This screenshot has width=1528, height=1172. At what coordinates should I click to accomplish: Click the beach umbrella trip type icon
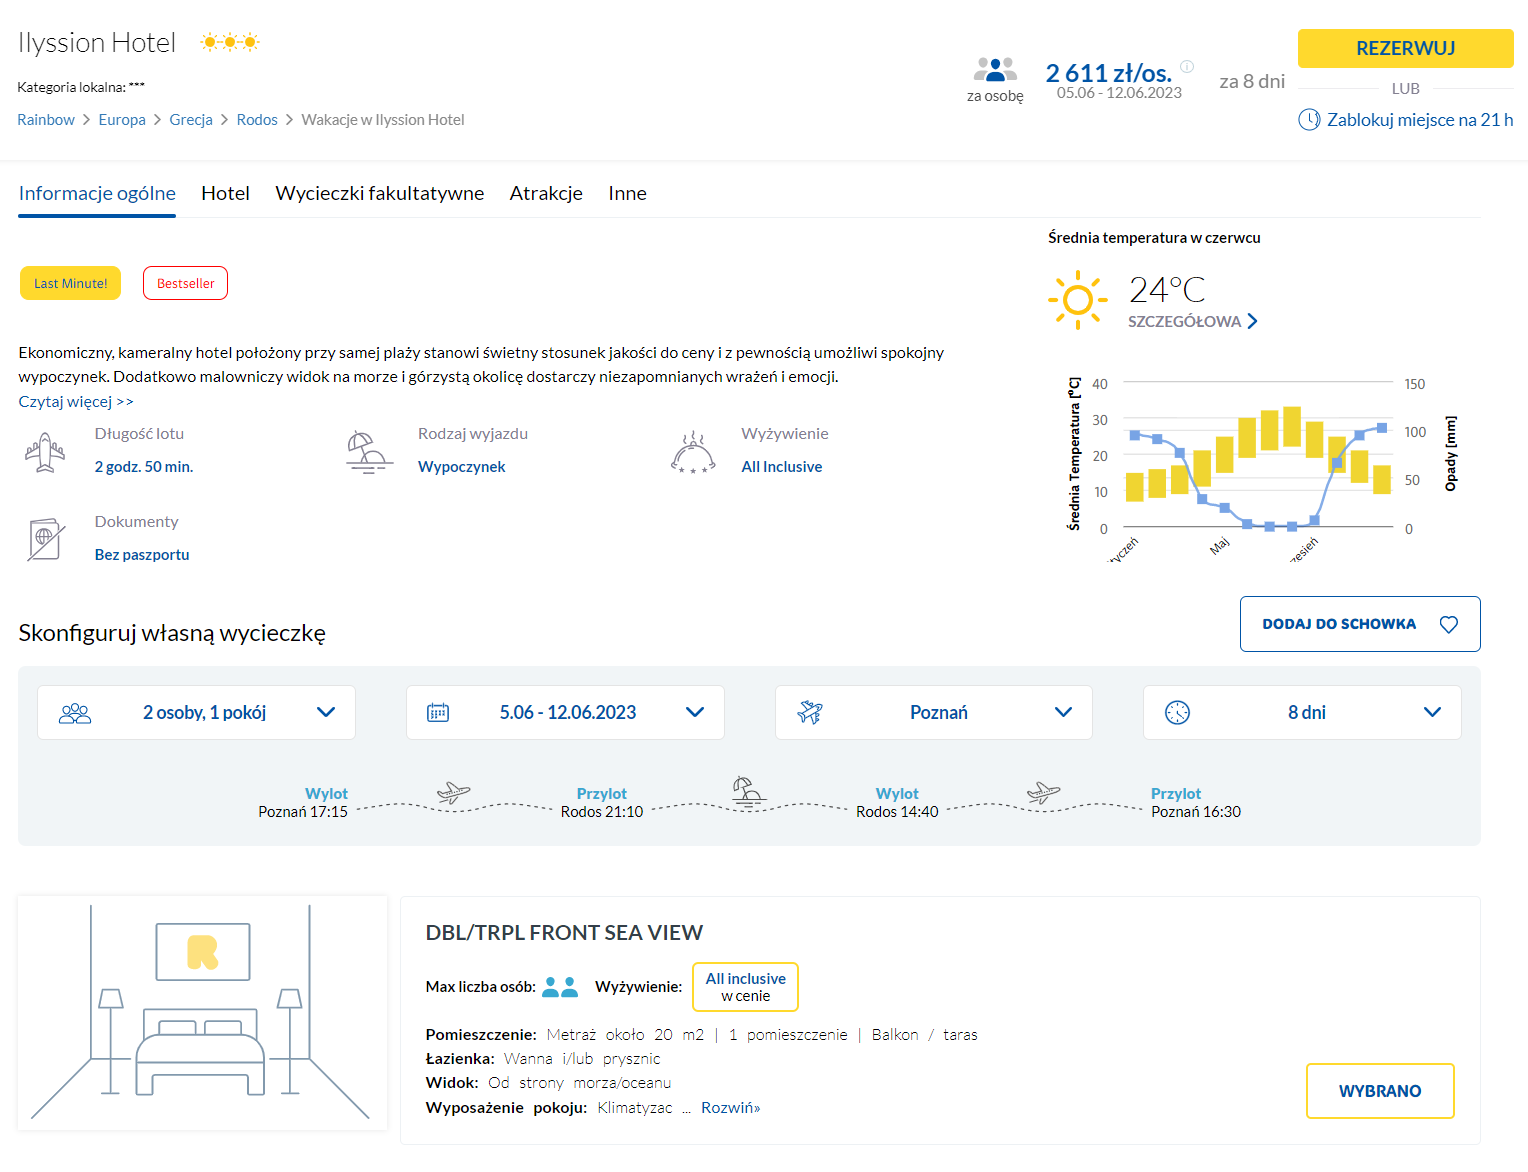367,452
